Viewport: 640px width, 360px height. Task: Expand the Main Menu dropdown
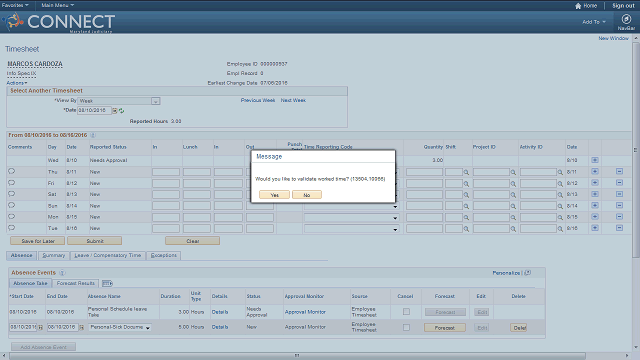[x=58, y=5]
